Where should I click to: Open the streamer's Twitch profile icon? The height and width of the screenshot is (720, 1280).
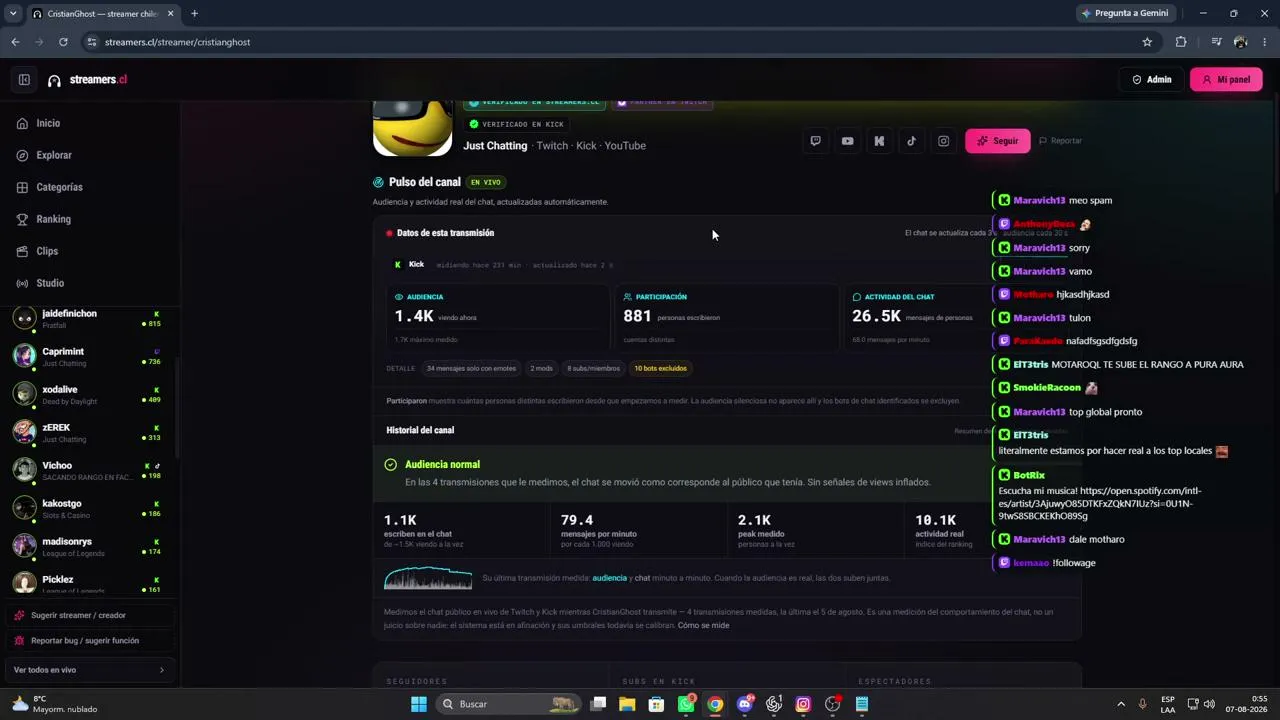(816, 141)
